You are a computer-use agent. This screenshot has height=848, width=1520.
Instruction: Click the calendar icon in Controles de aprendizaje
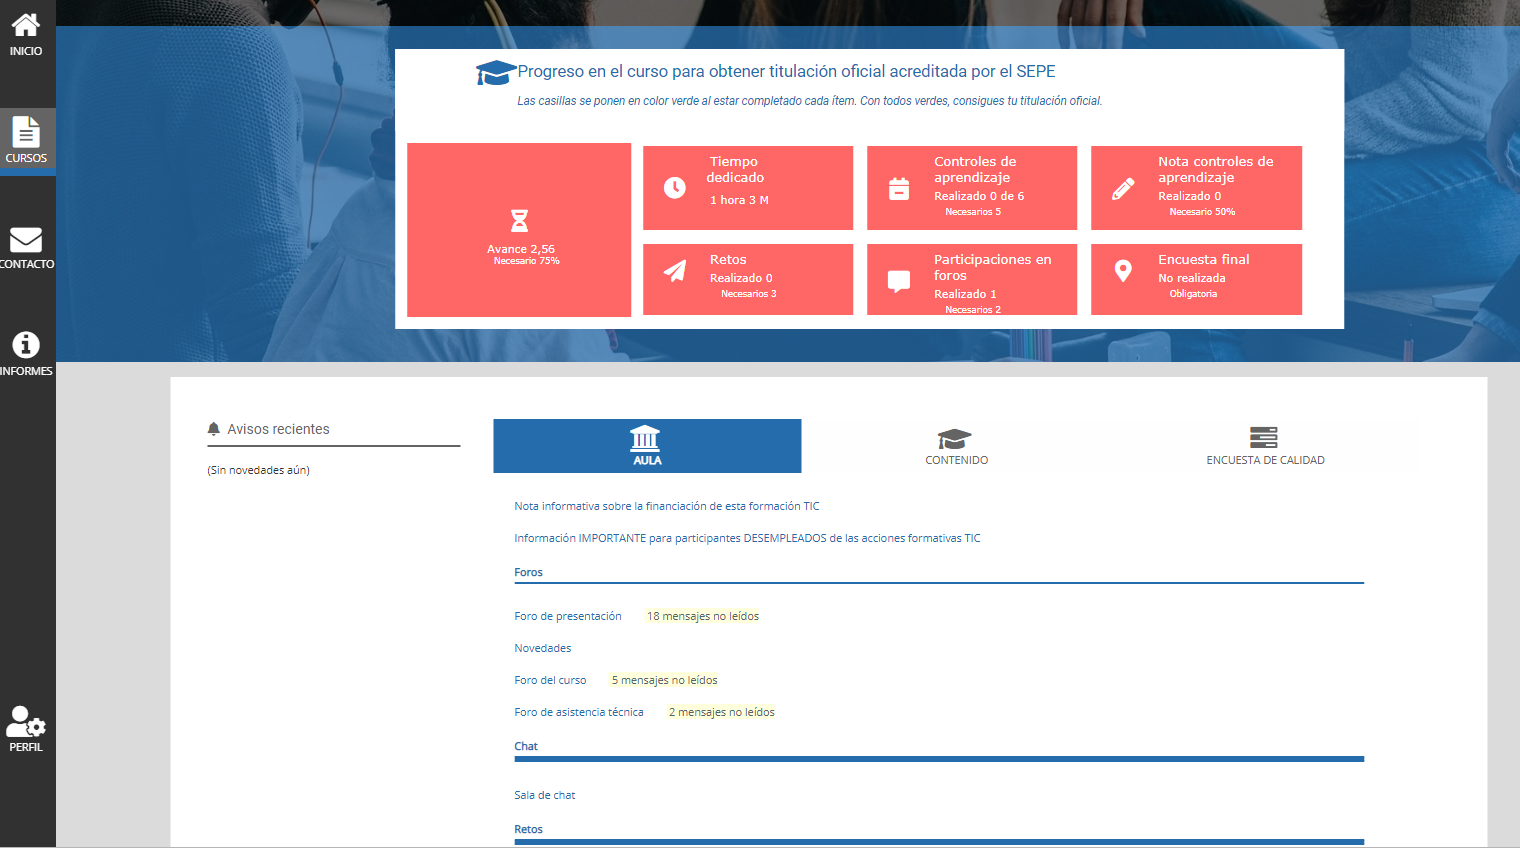tap(899, 188)
